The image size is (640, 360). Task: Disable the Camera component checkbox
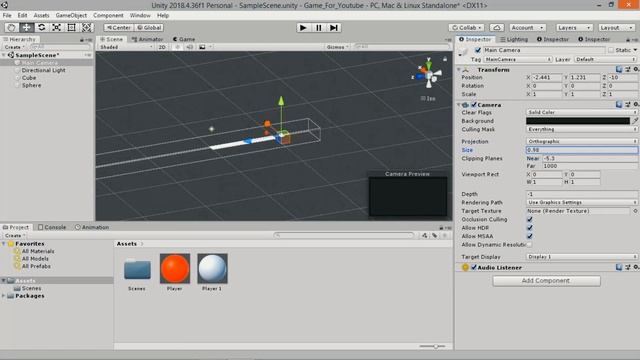pyautogui.click(x=474, y=105)
